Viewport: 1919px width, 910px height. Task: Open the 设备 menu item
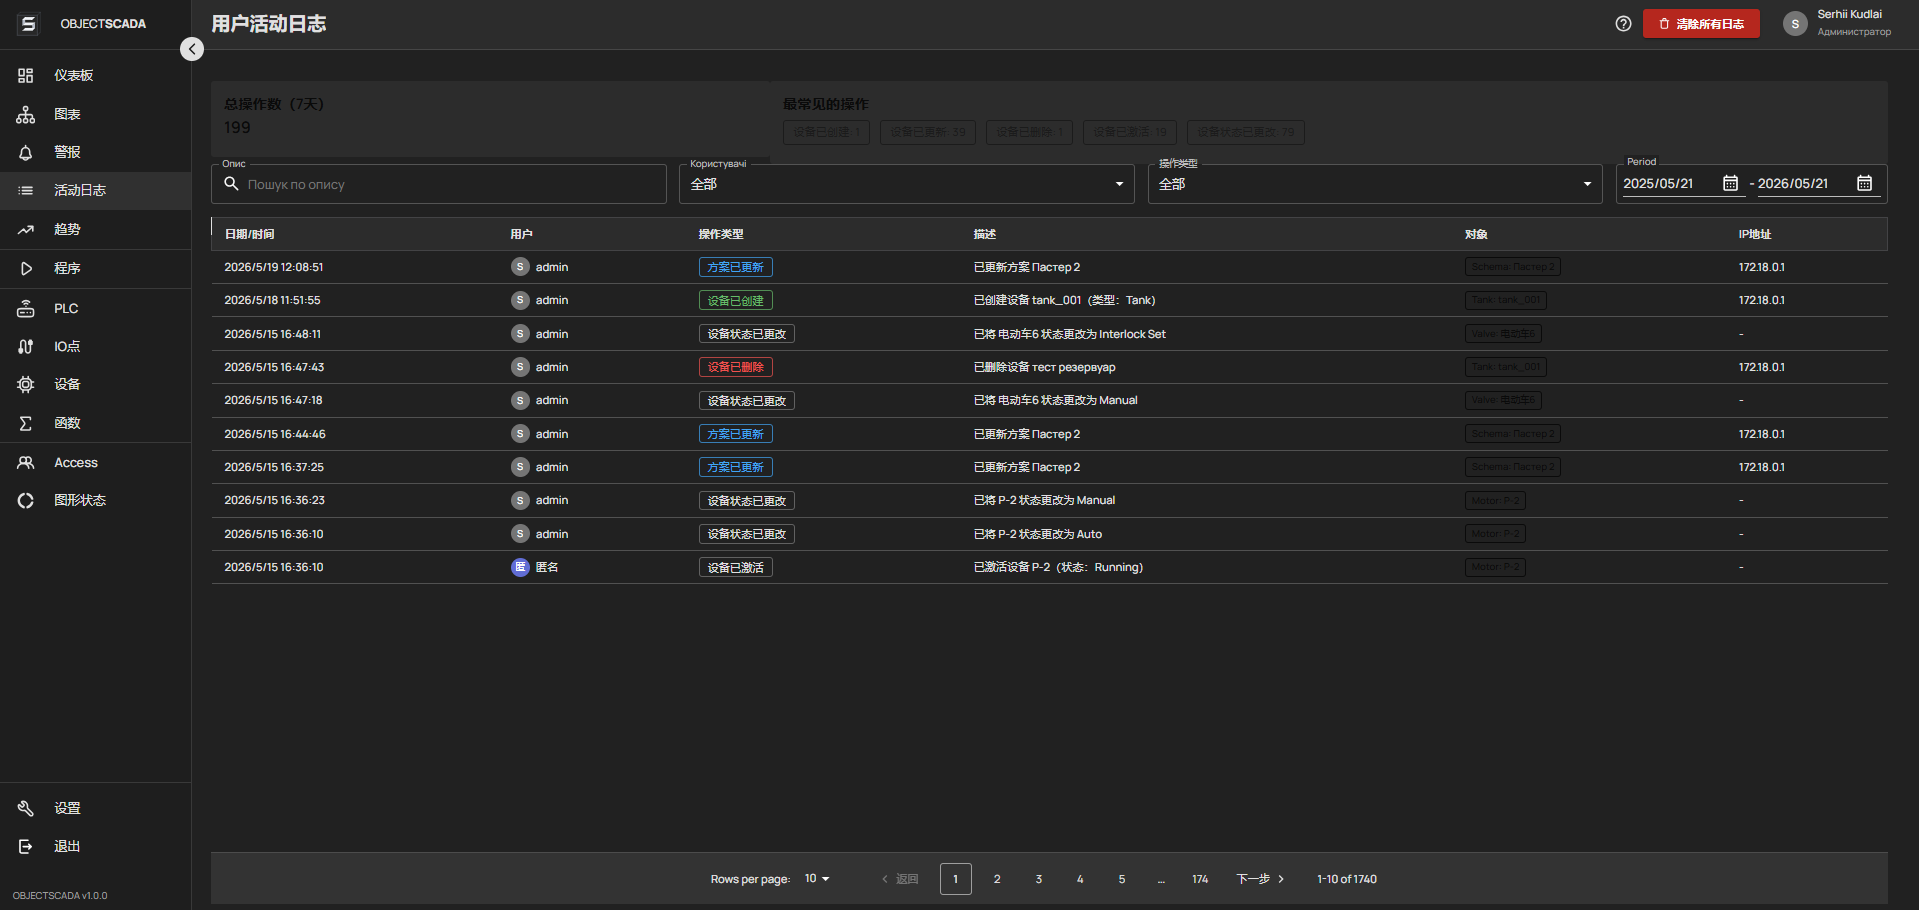[x=95, y=384]
